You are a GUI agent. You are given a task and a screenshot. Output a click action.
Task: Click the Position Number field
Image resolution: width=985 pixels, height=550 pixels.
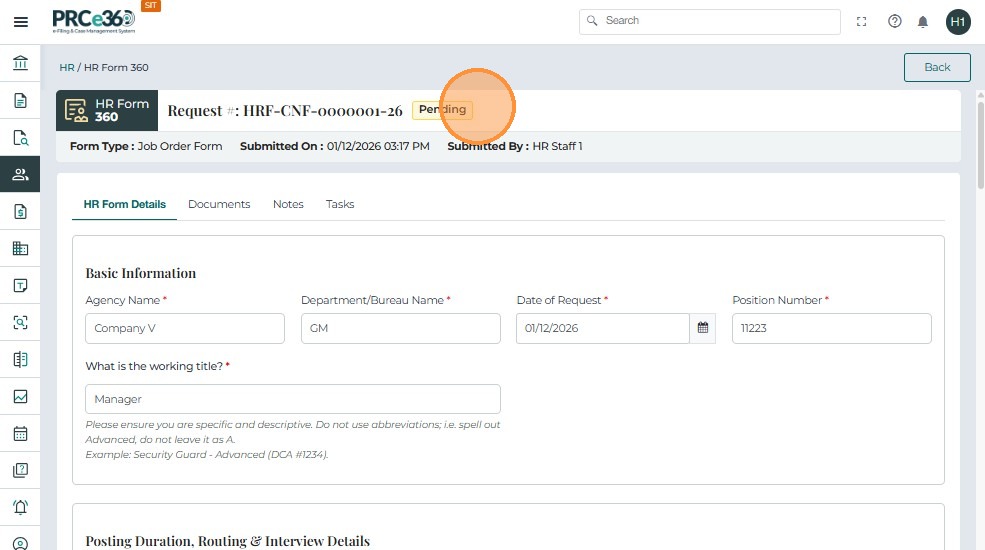point(831,328)
